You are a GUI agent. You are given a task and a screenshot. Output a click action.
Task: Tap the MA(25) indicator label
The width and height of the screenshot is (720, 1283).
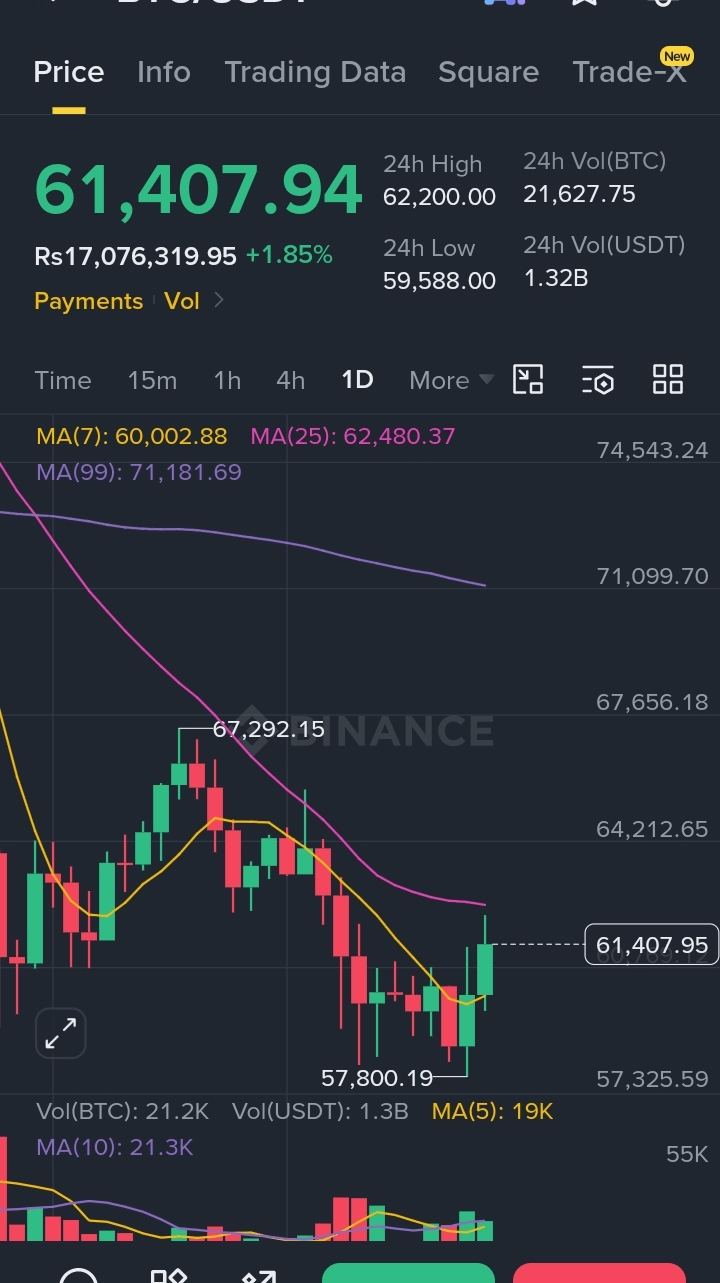(352, 436)
